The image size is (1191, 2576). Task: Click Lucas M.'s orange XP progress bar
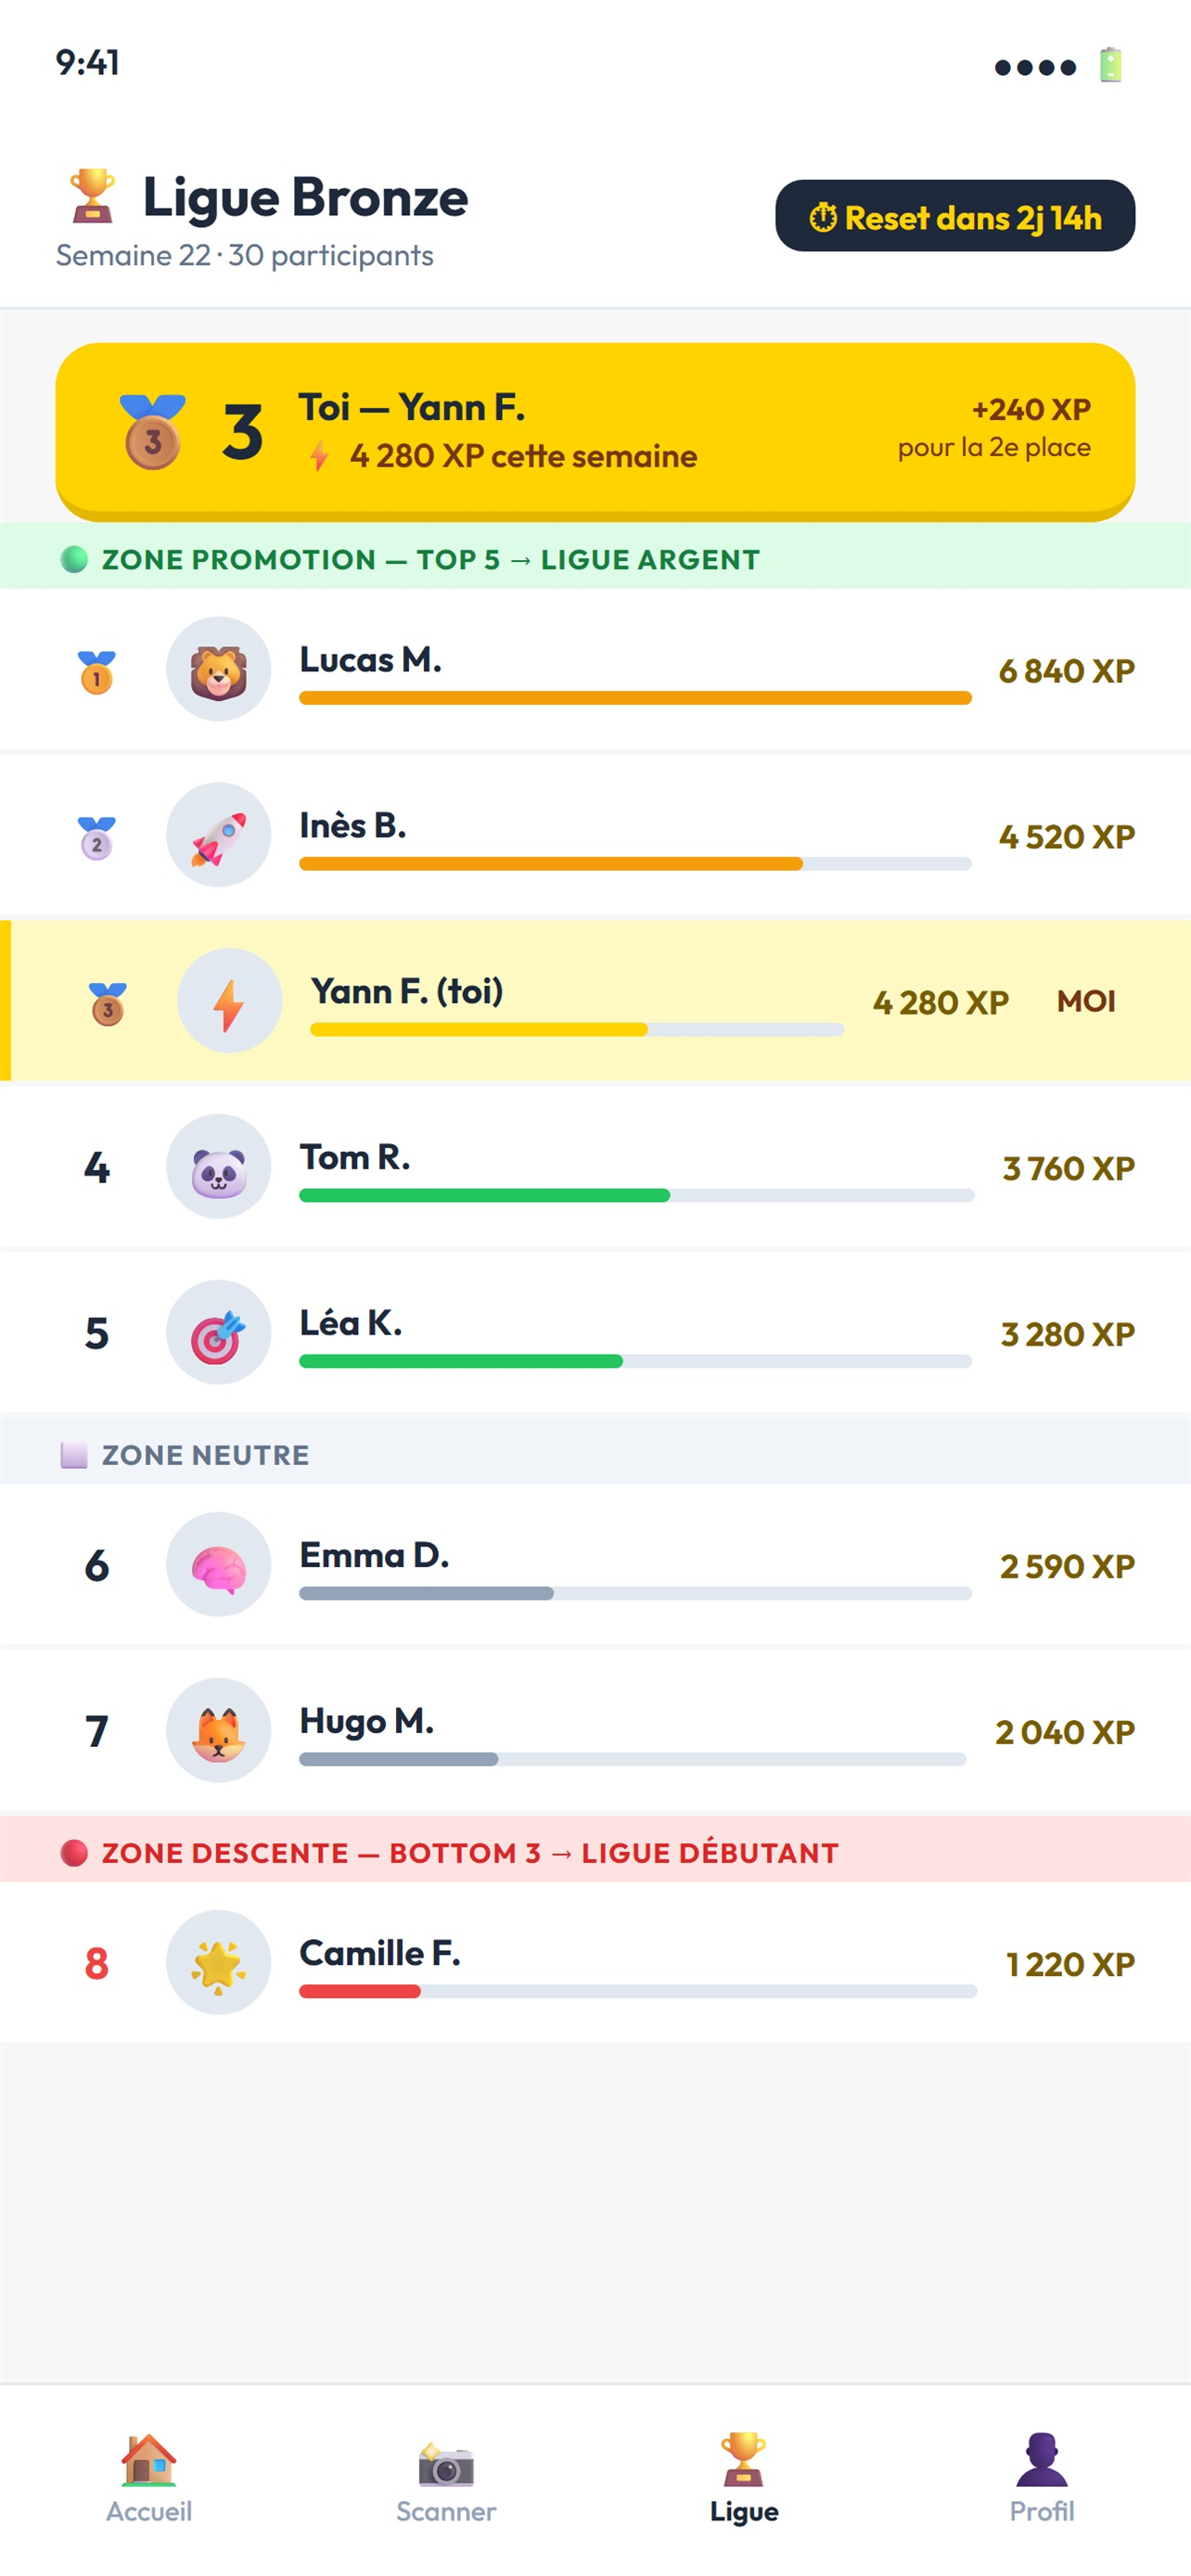635,698
